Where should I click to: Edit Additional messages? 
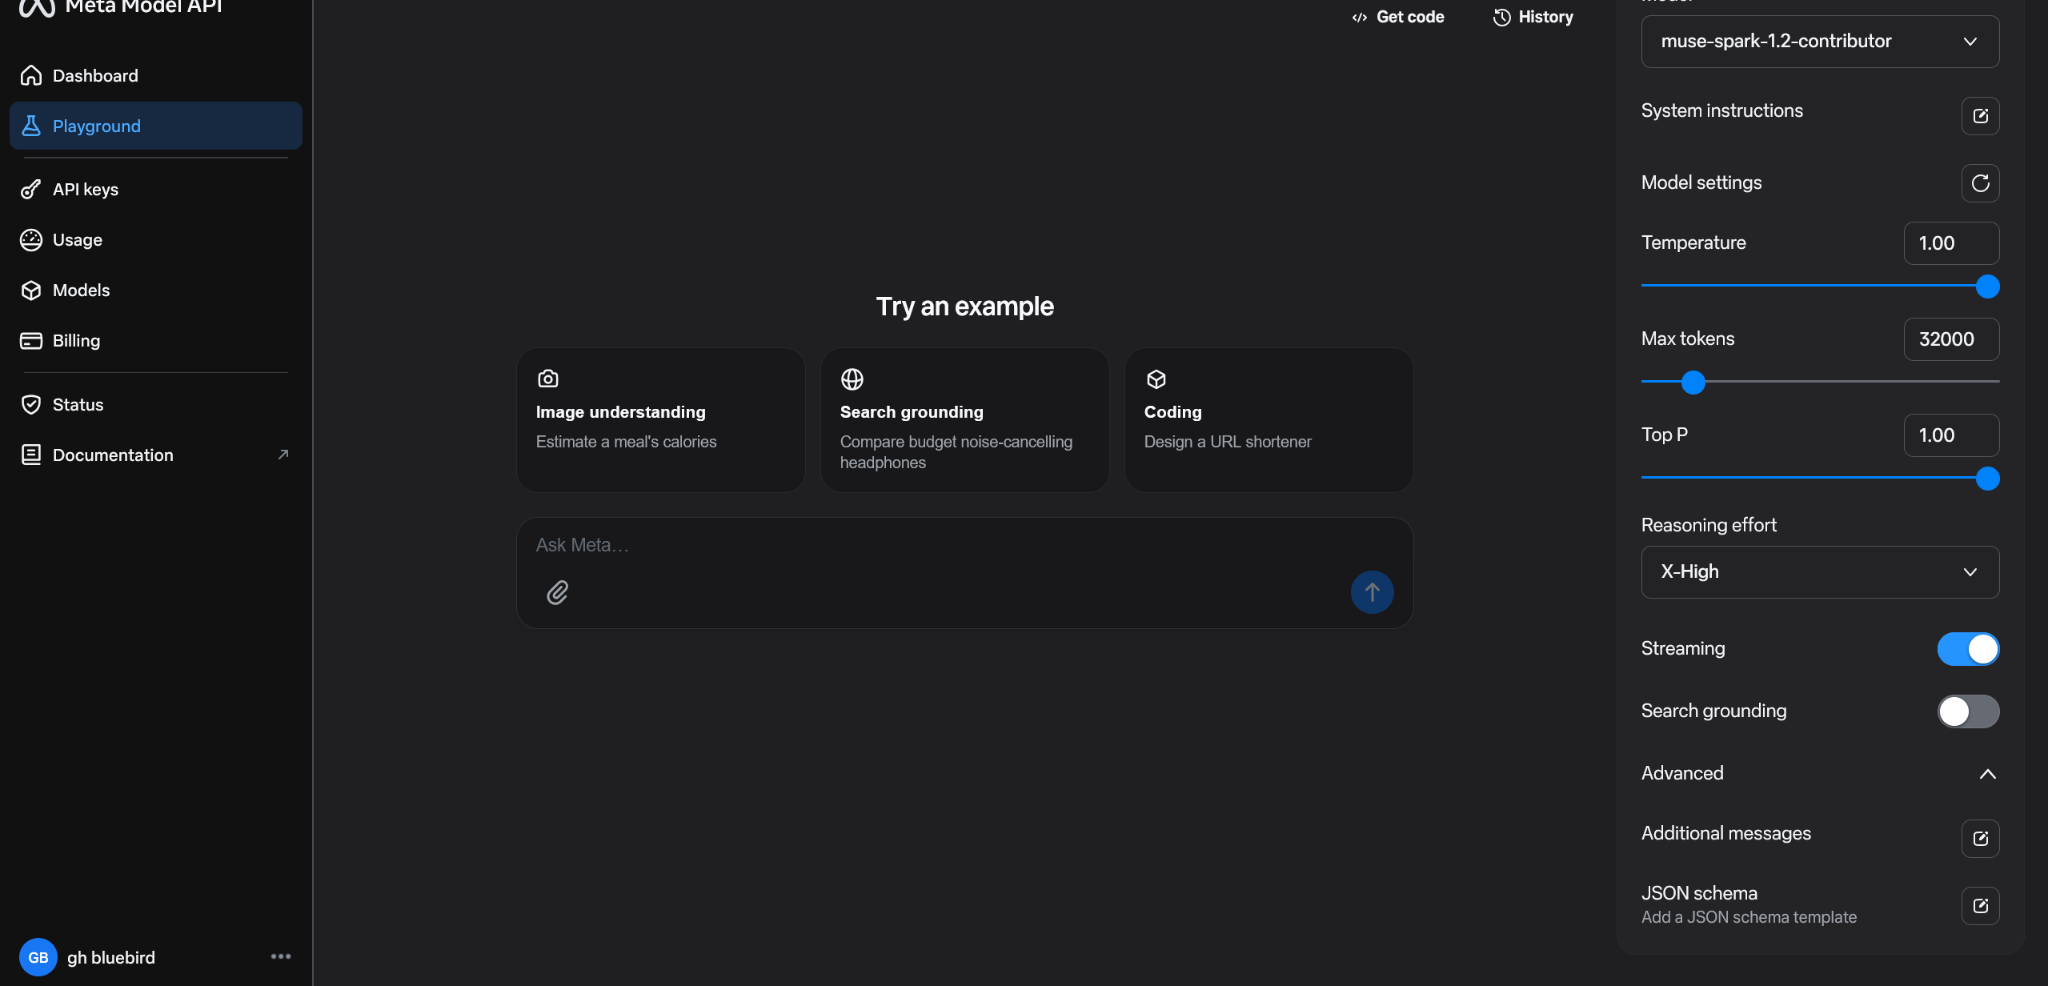[1980, 839]
